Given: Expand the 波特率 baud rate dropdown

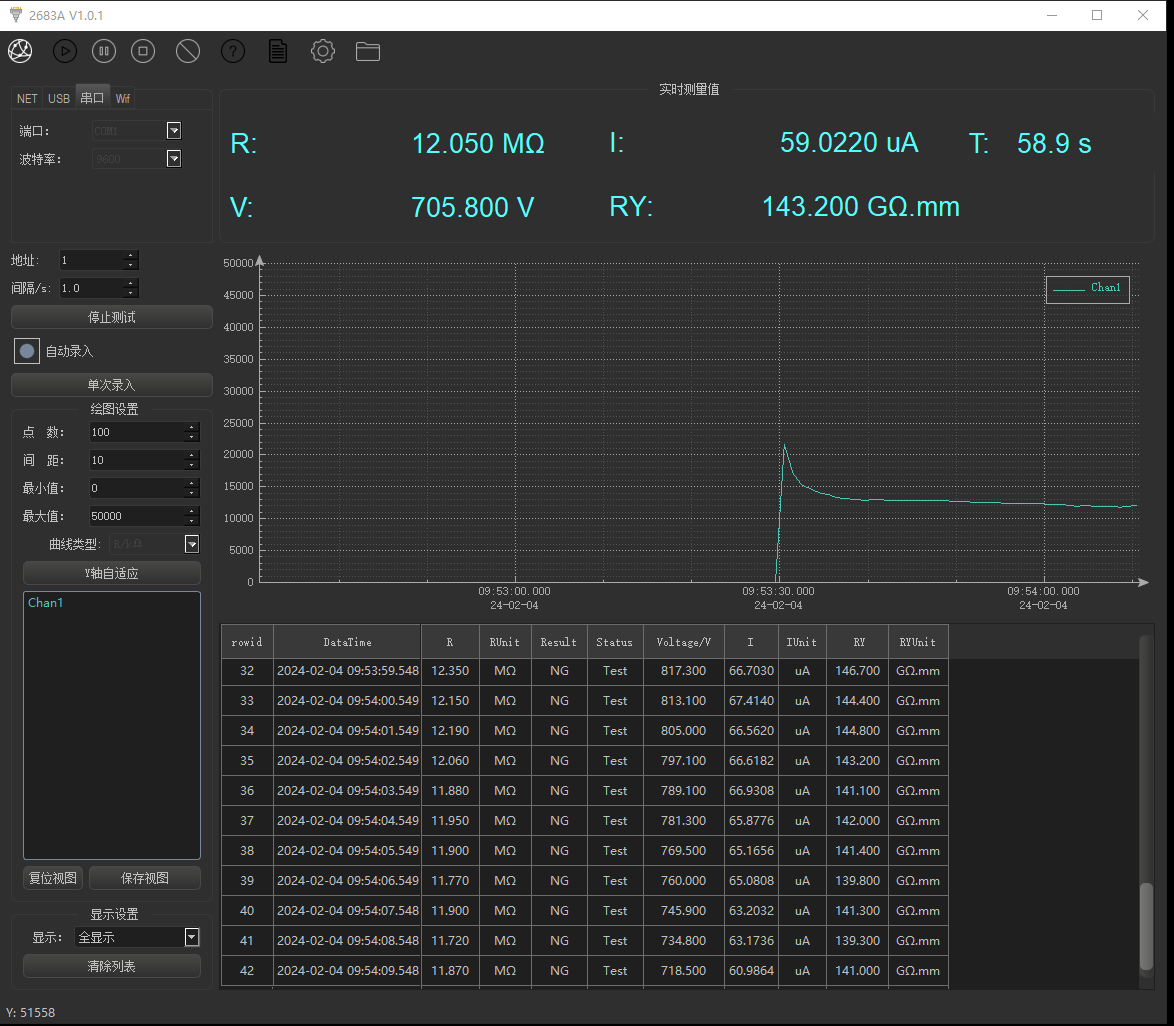Looking at the screenshot, I should [x=173, y=158].
